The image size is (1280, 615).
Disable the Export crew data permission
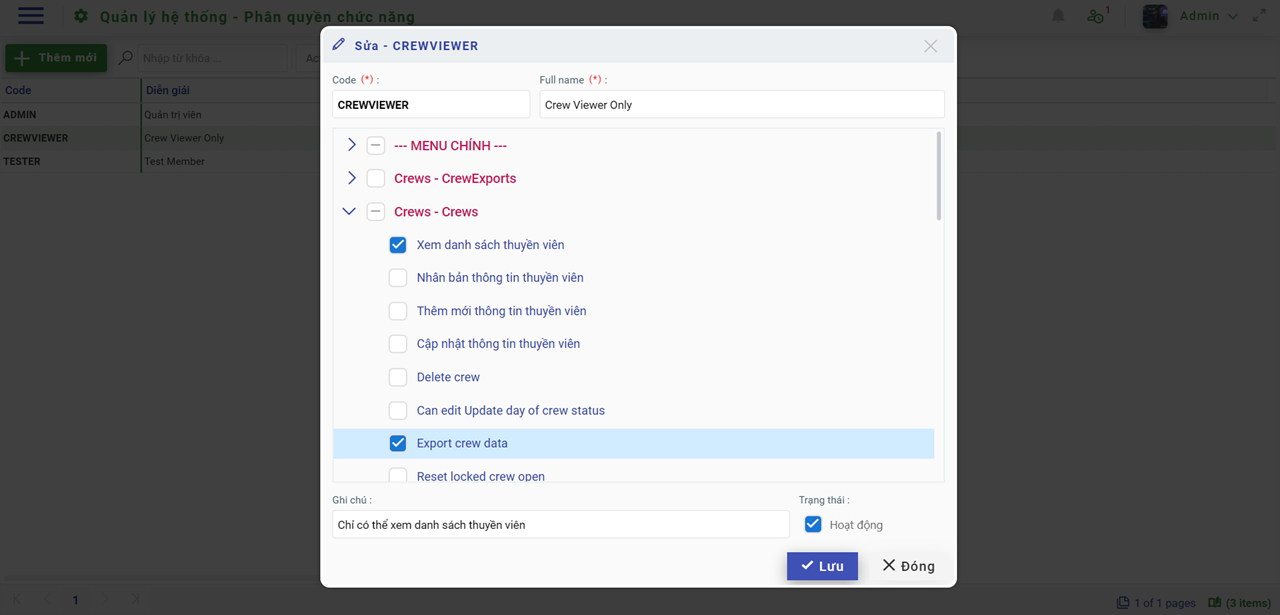(398, 443)
